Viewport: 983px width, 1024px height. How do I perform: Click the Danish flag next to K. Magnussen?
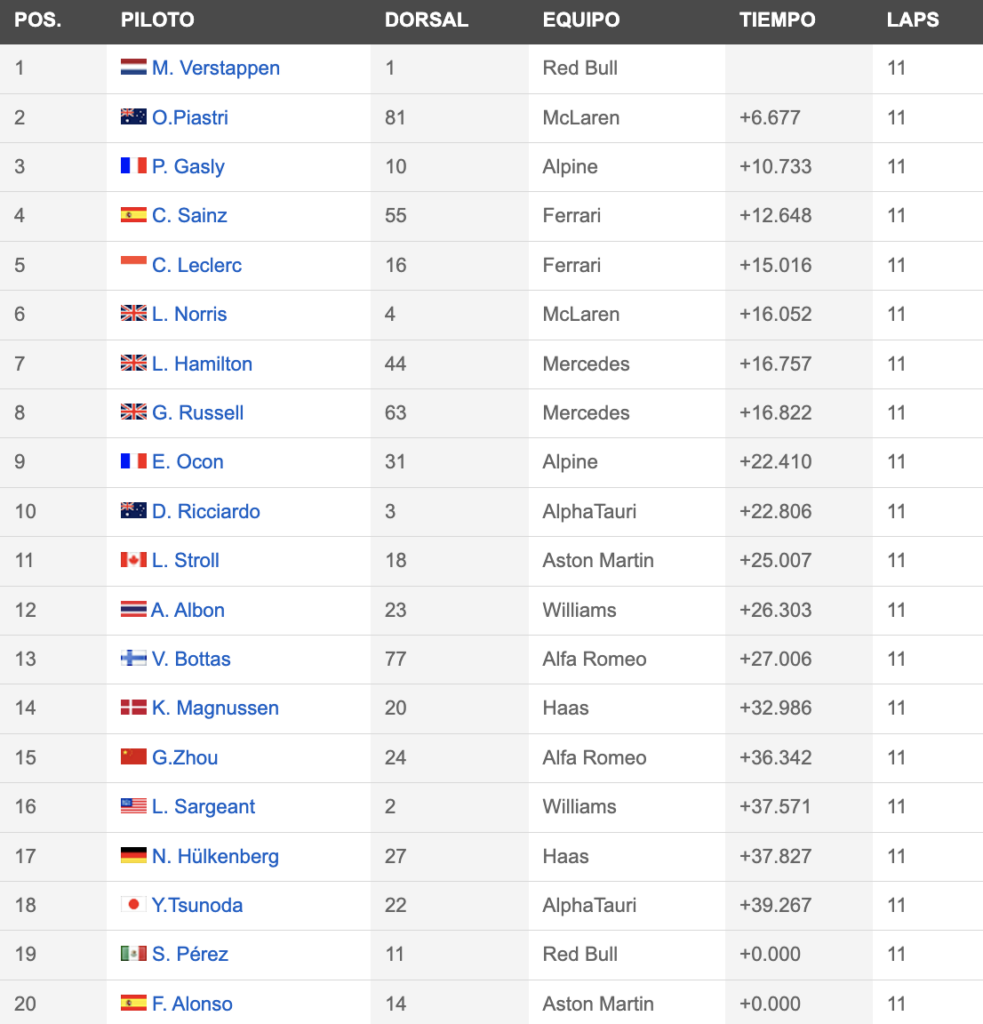point(133,707)
